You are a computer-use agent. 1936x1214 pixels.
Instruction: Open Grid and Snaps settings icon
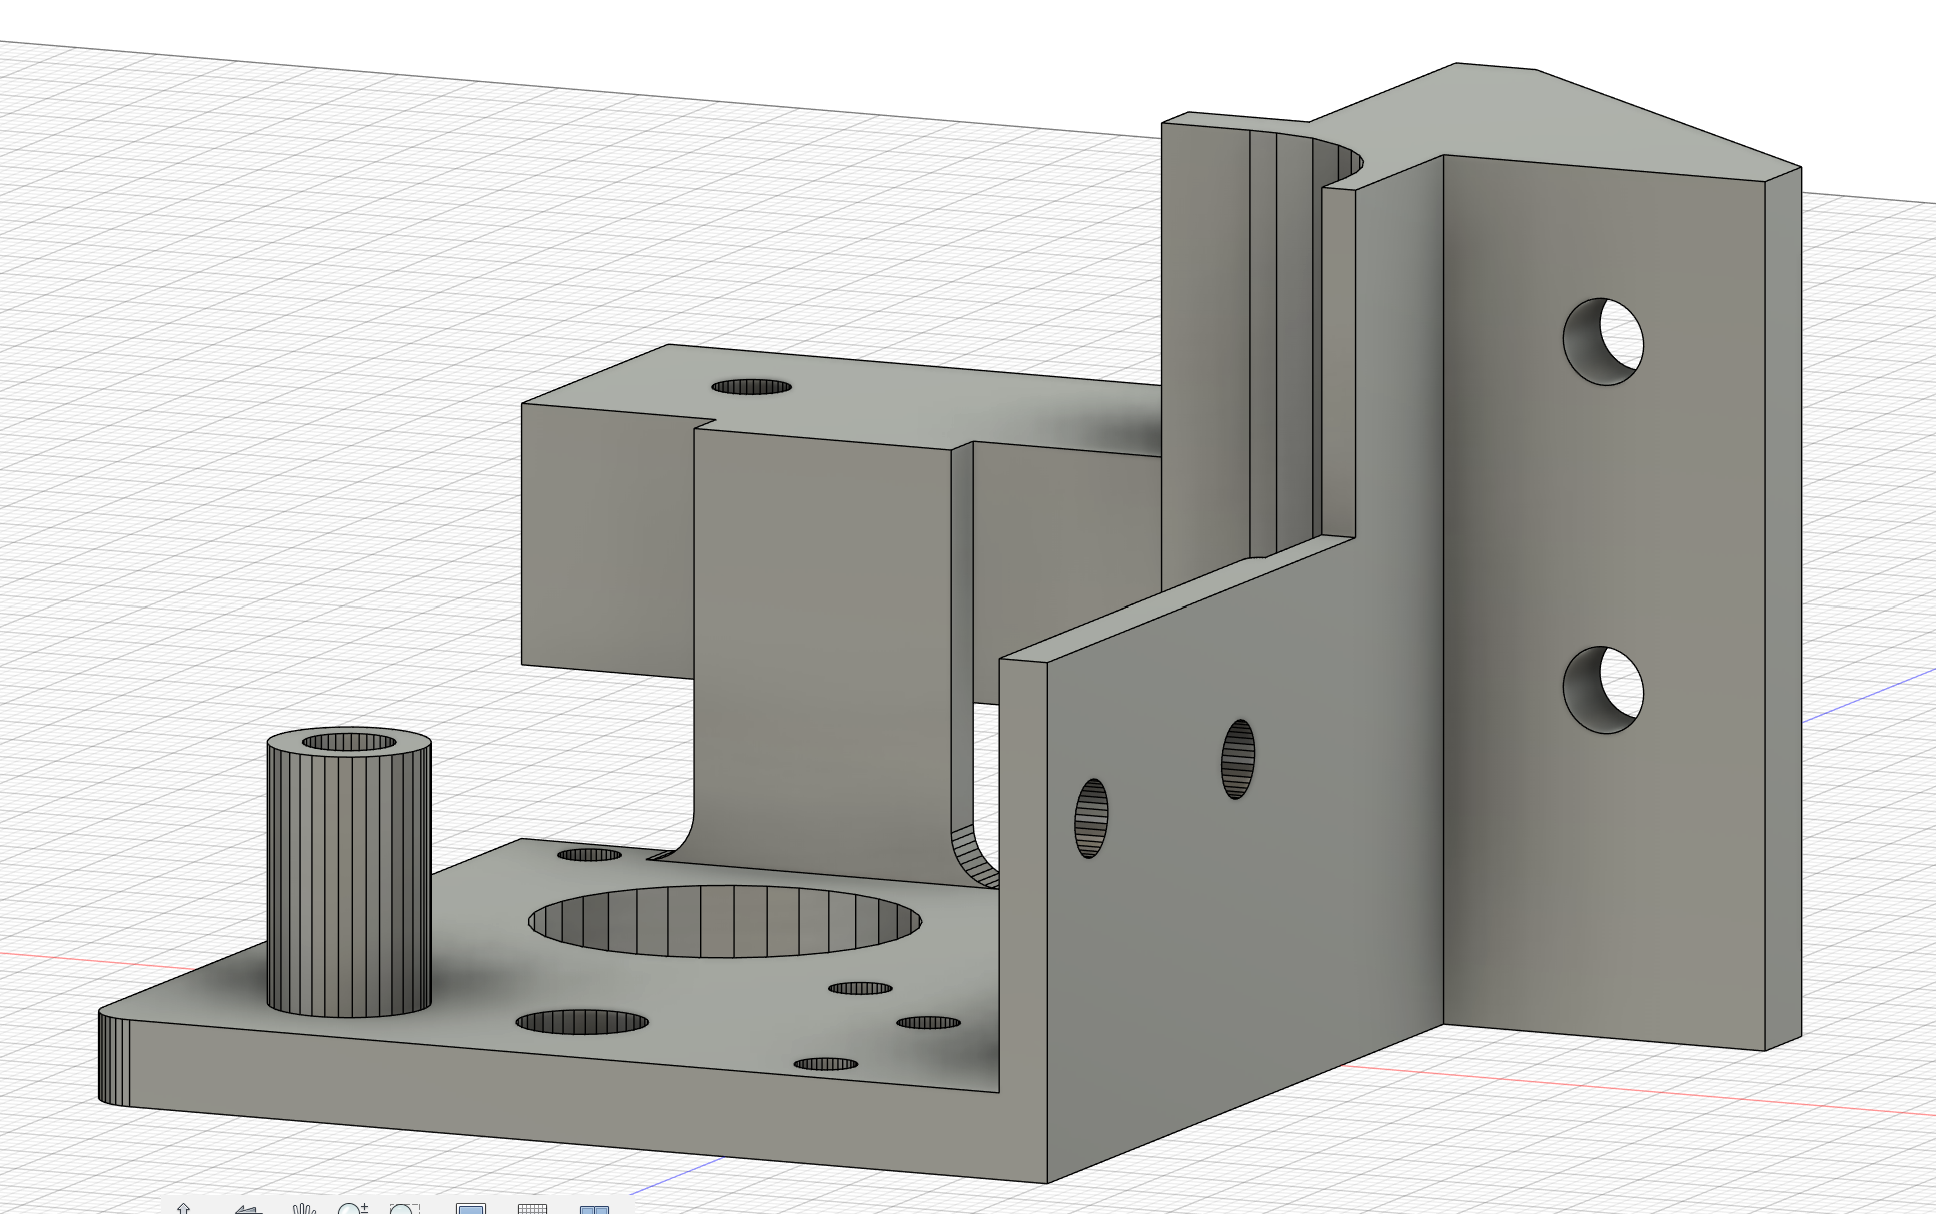[532, 1209]
